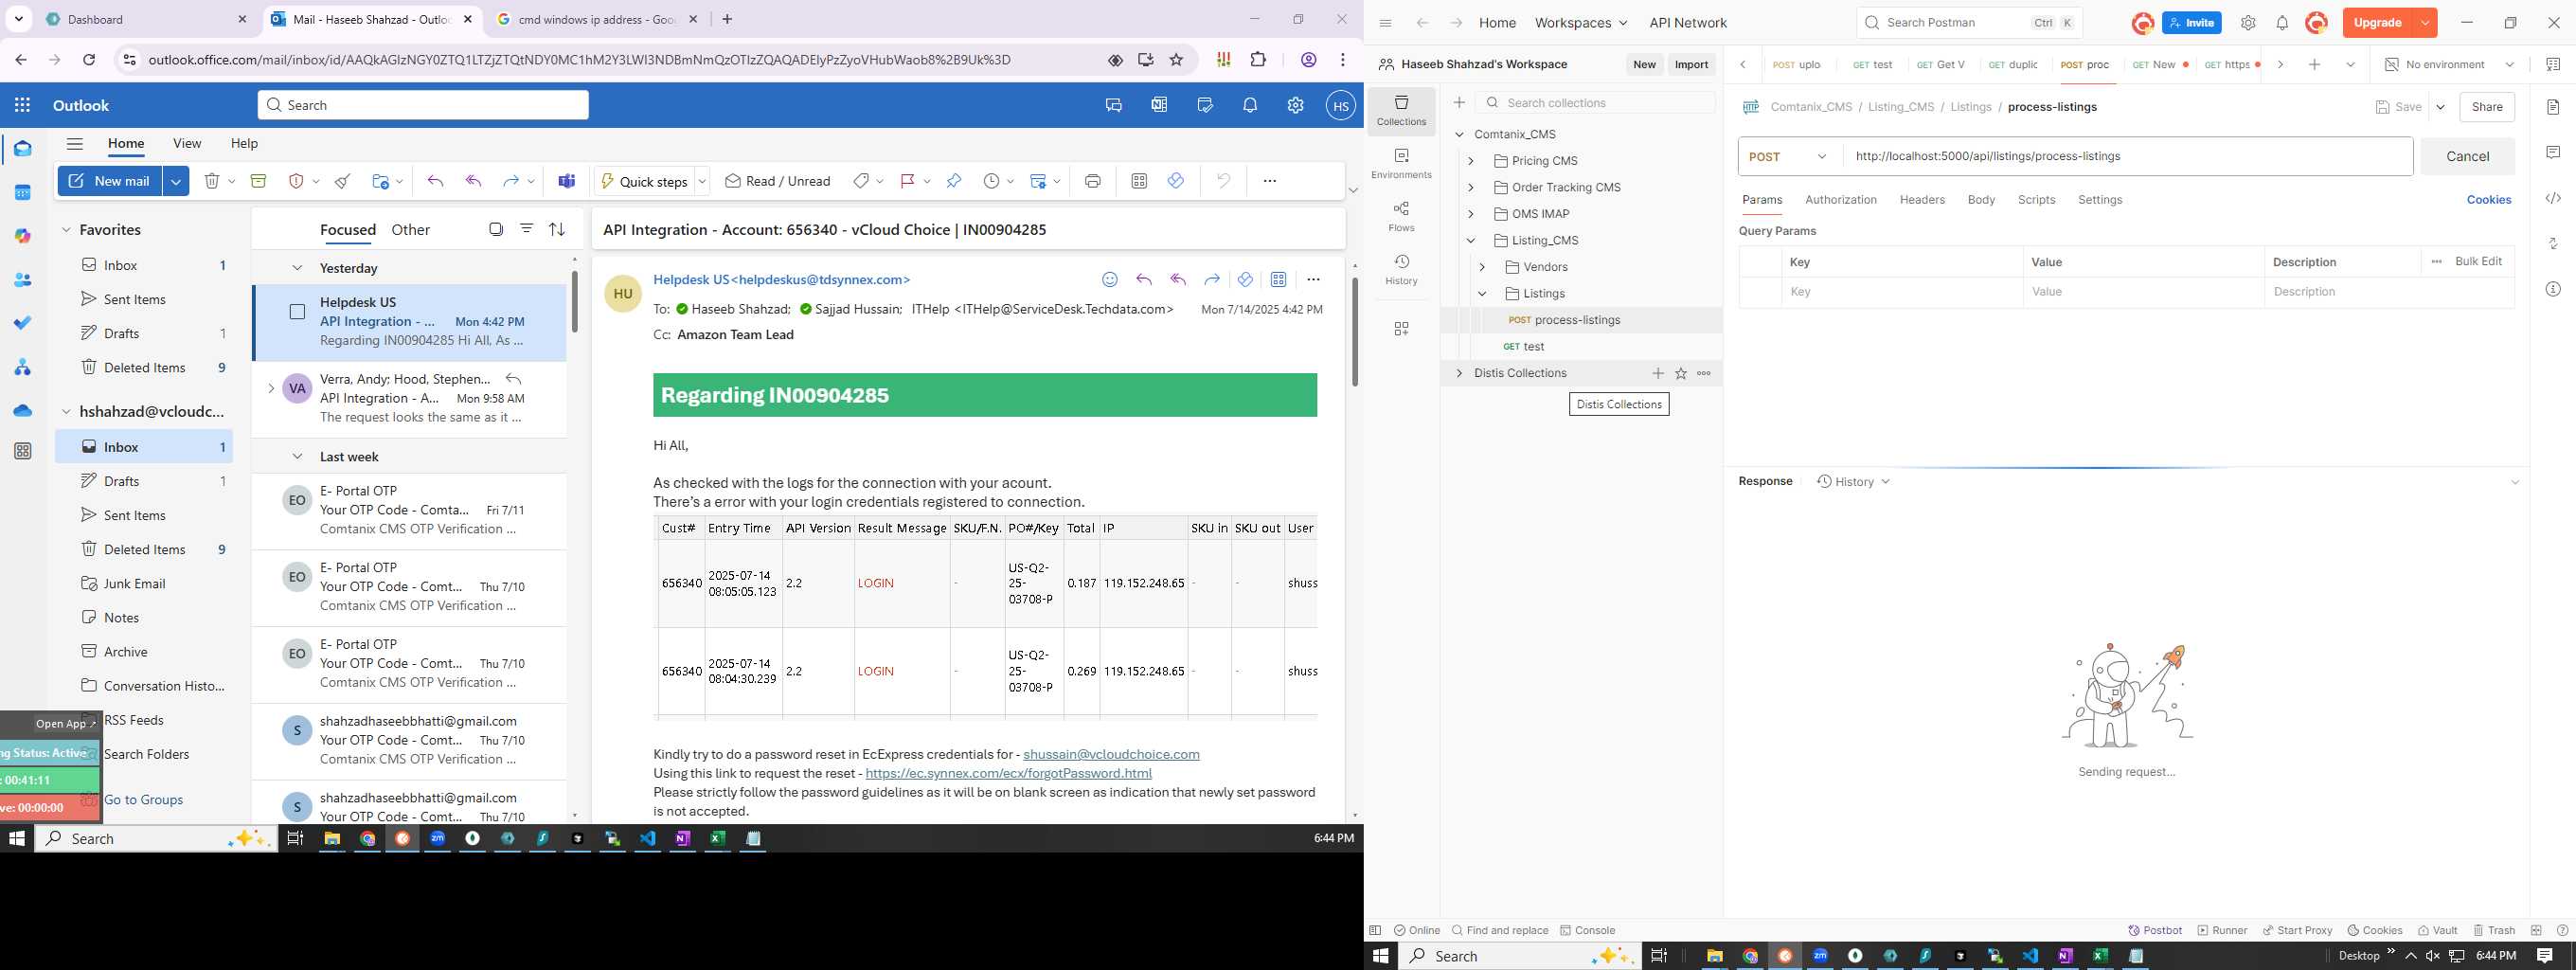This screenshot has height=970, width=2576.
Task: Open Outlook notifications bell
Action: pos(1250,105)
